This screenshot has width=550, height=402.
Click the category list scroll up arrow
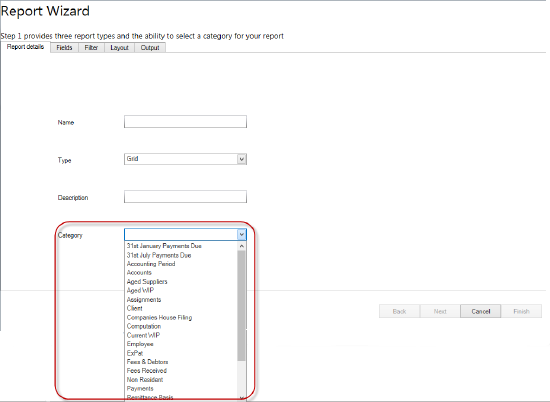coord(242,246)
